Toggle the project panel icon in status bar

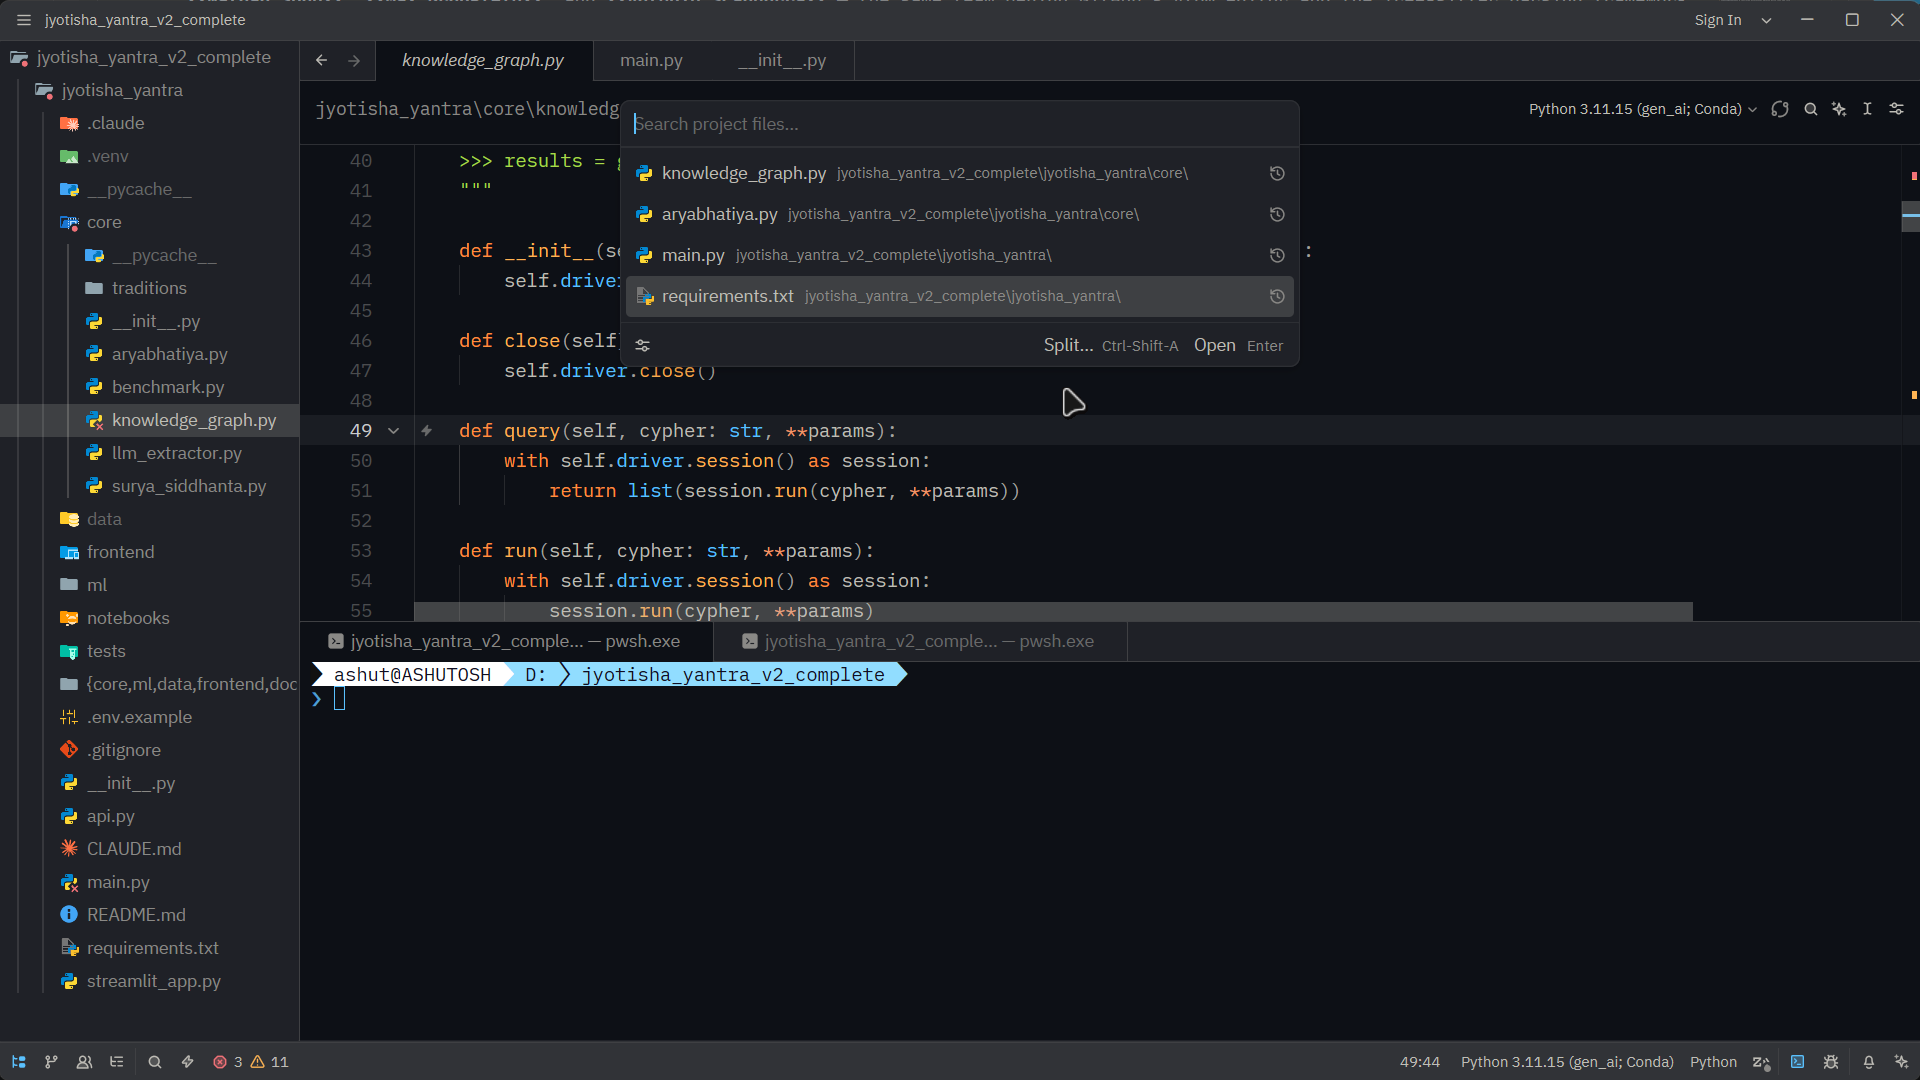18,1062
